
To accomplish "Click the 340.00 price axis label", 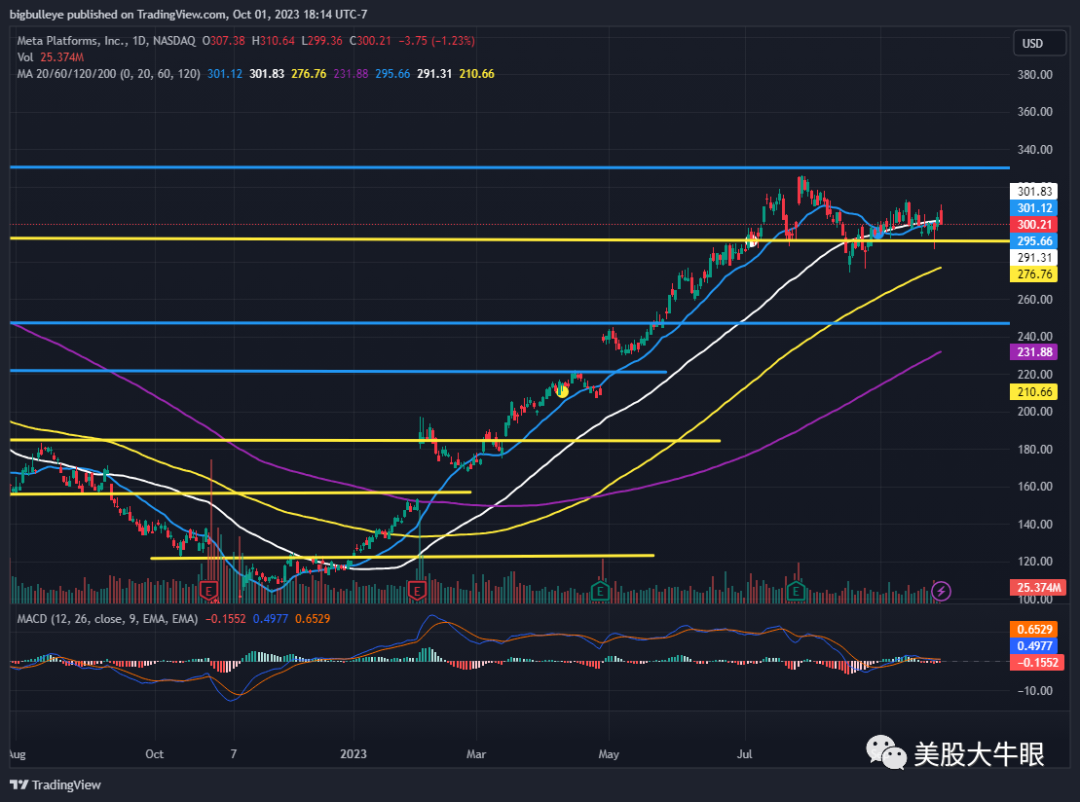I will click(1035, 150).
